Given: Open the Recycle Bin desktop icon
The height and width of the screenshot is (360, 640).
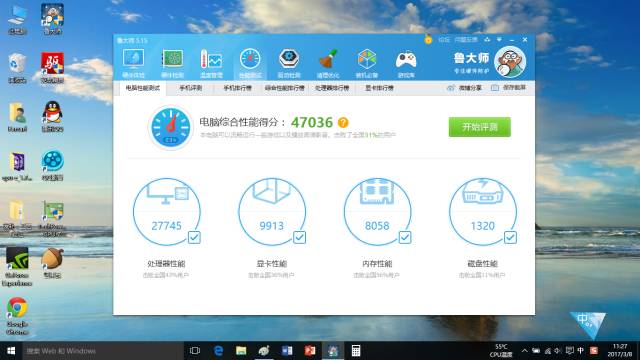Looking at the screenshot, I should (x=17, y=68).
